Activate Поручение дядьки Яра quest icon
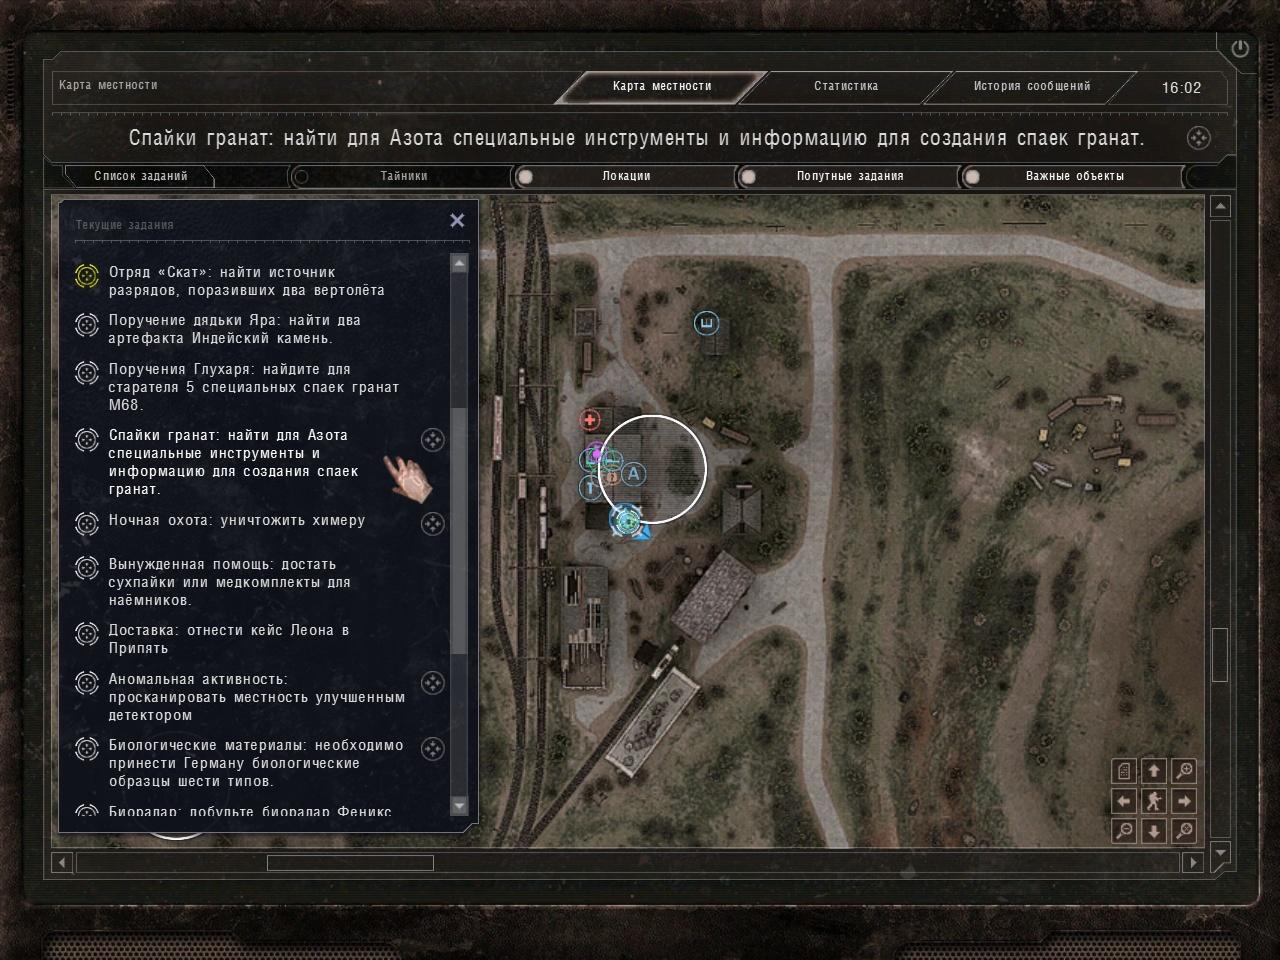Viewport: 1280px width, 960px height. [87, 324]
